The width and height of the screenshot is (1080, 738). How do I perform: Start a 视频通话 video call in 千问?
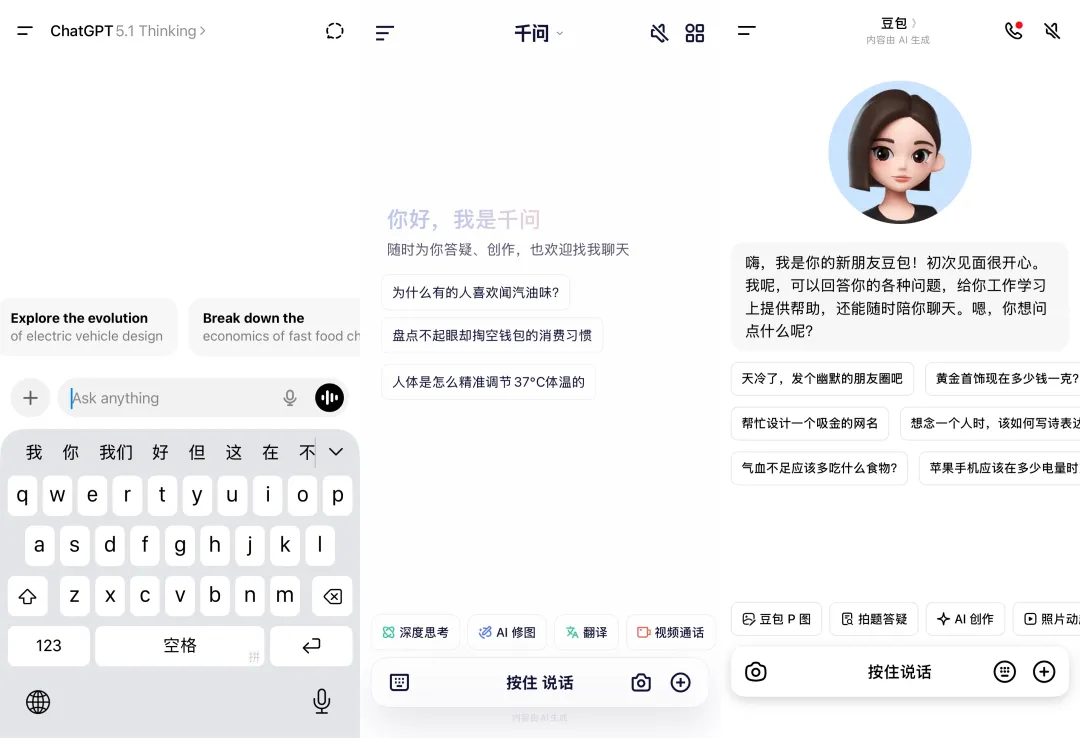click(x=670, y=632)
